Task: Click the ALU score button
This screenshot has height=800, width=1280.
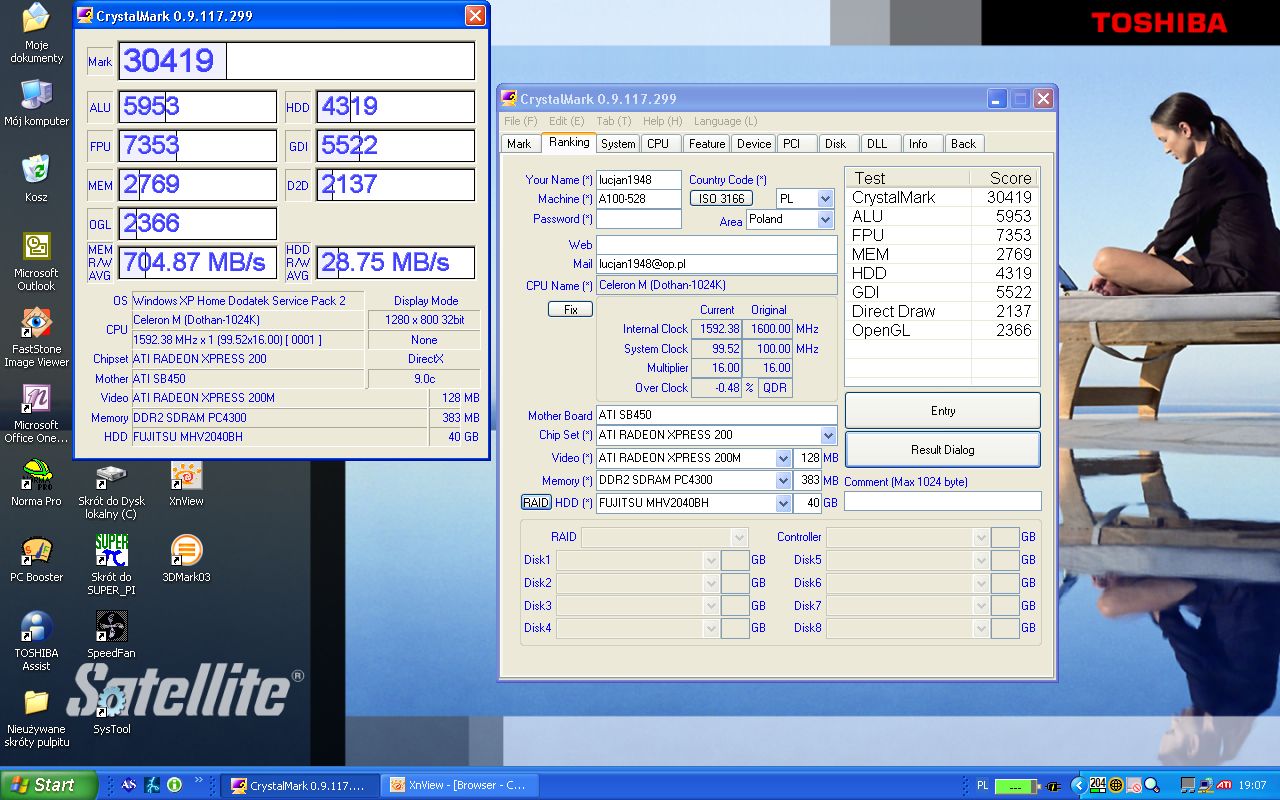Action: point(100,108)
